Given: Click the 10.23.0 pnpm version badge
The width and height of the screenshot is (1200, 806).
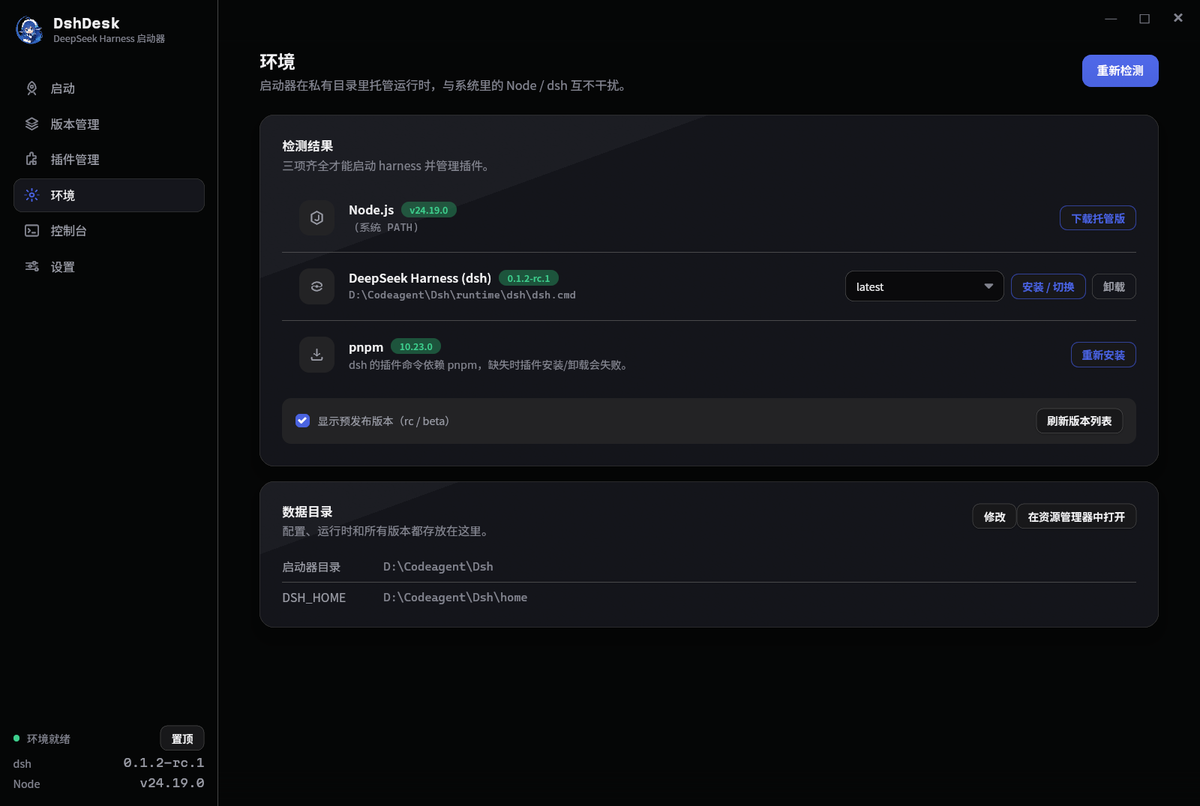Looking at the screenshot, I should pyautogui.click(x=414, y=346).
